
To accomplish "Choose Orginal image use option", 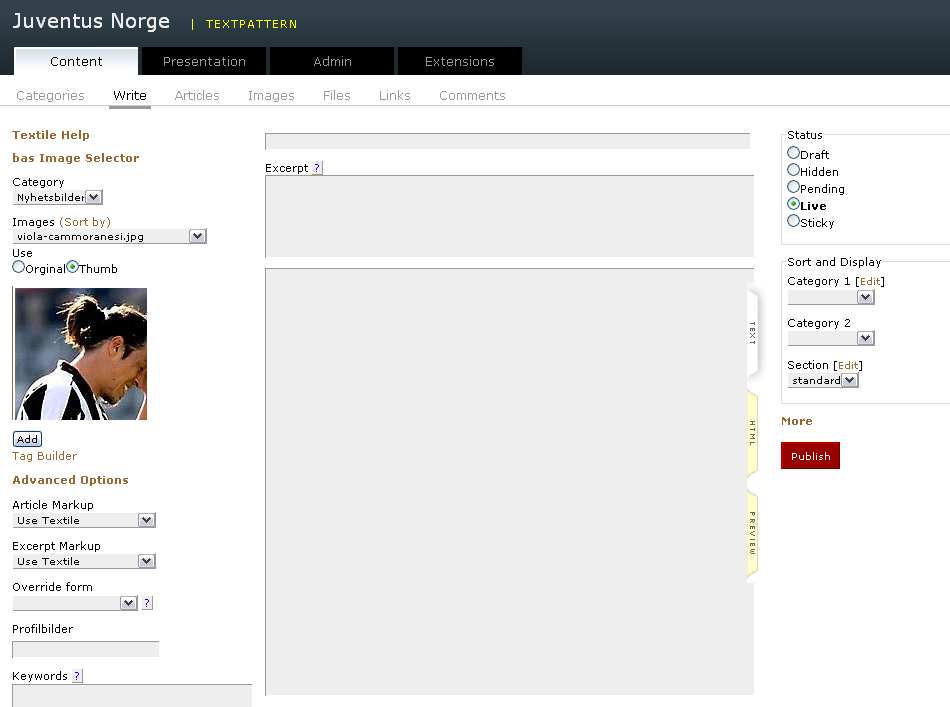I will (x=18, y=267).
